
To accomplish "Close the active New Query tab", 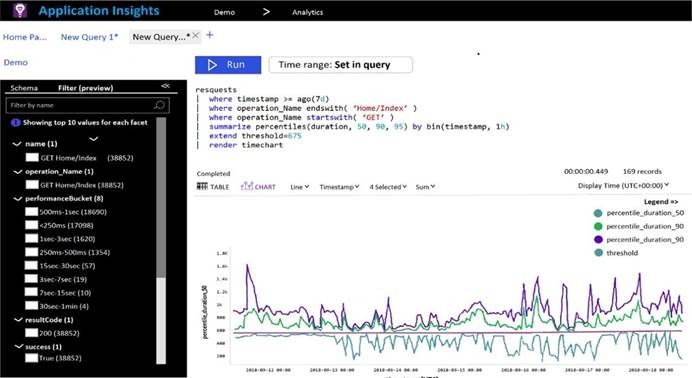I will 196,35.
